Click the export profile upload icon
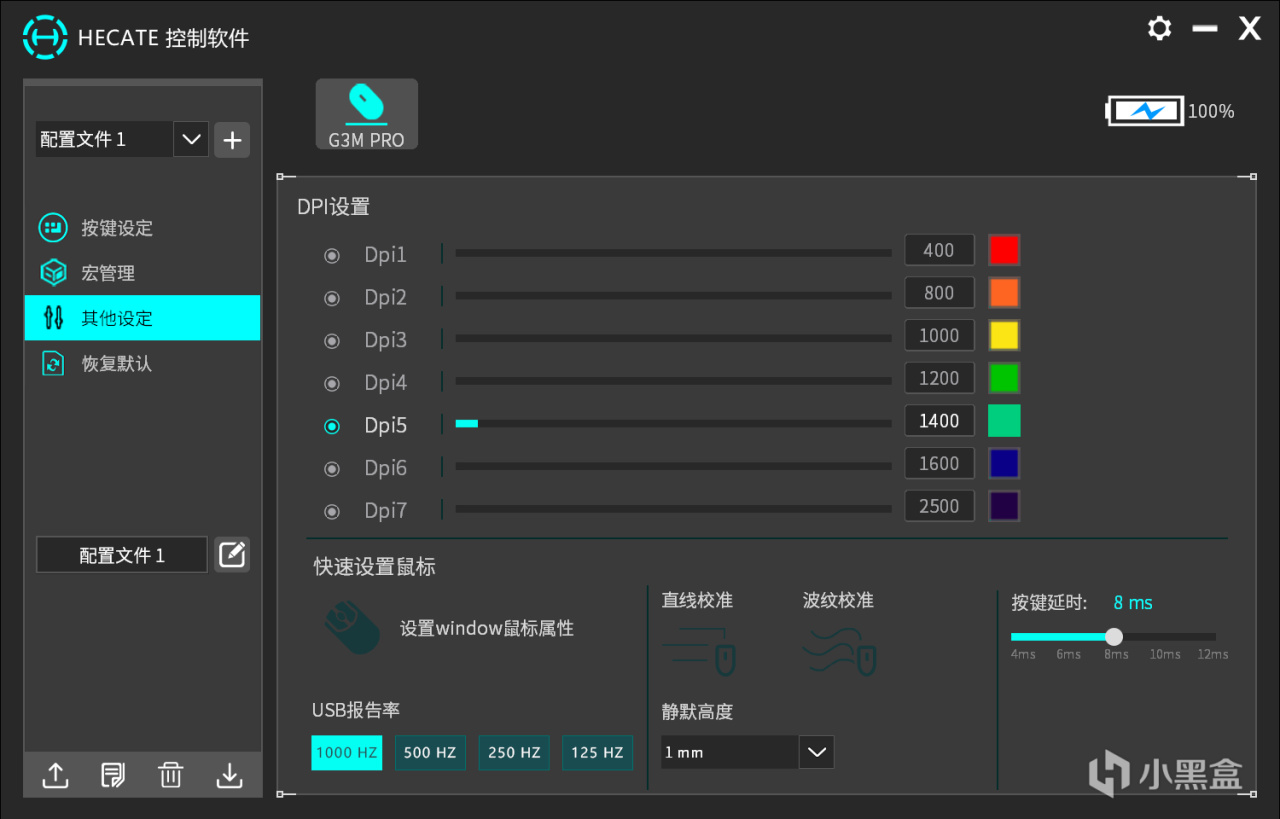The width and height of the screenshot is (1280, 819). click(x=55, y=775)
